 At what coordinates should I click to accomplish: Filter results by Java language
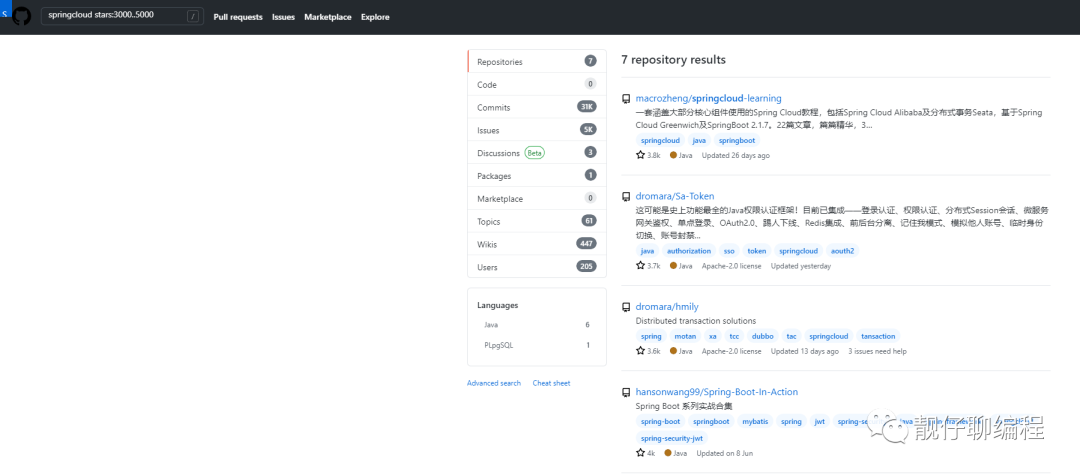coord(537,324)
